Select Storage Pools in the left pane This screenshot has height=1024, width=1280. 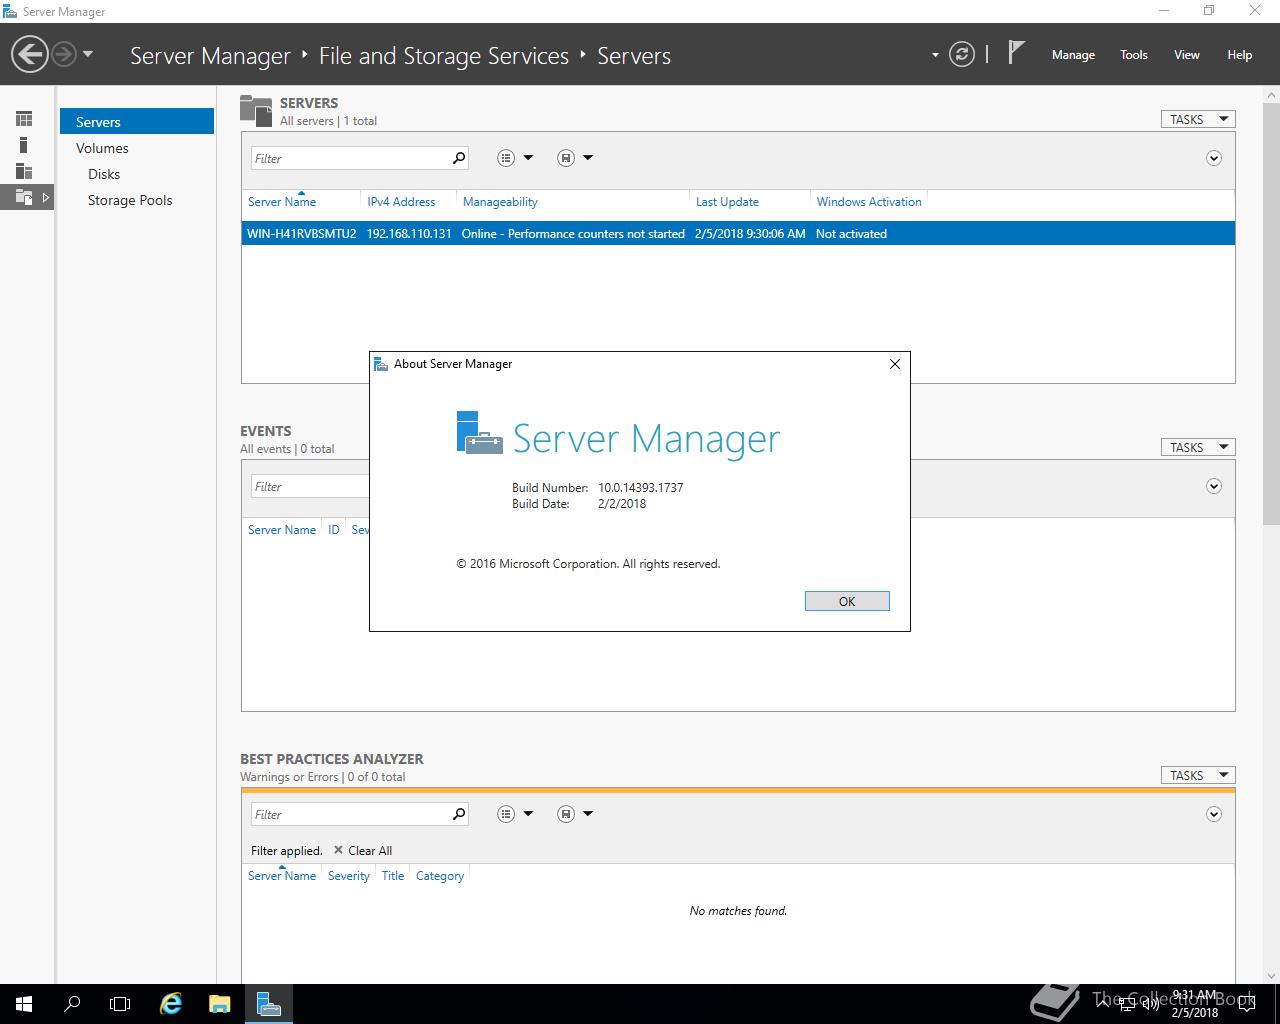pos(130,200)
